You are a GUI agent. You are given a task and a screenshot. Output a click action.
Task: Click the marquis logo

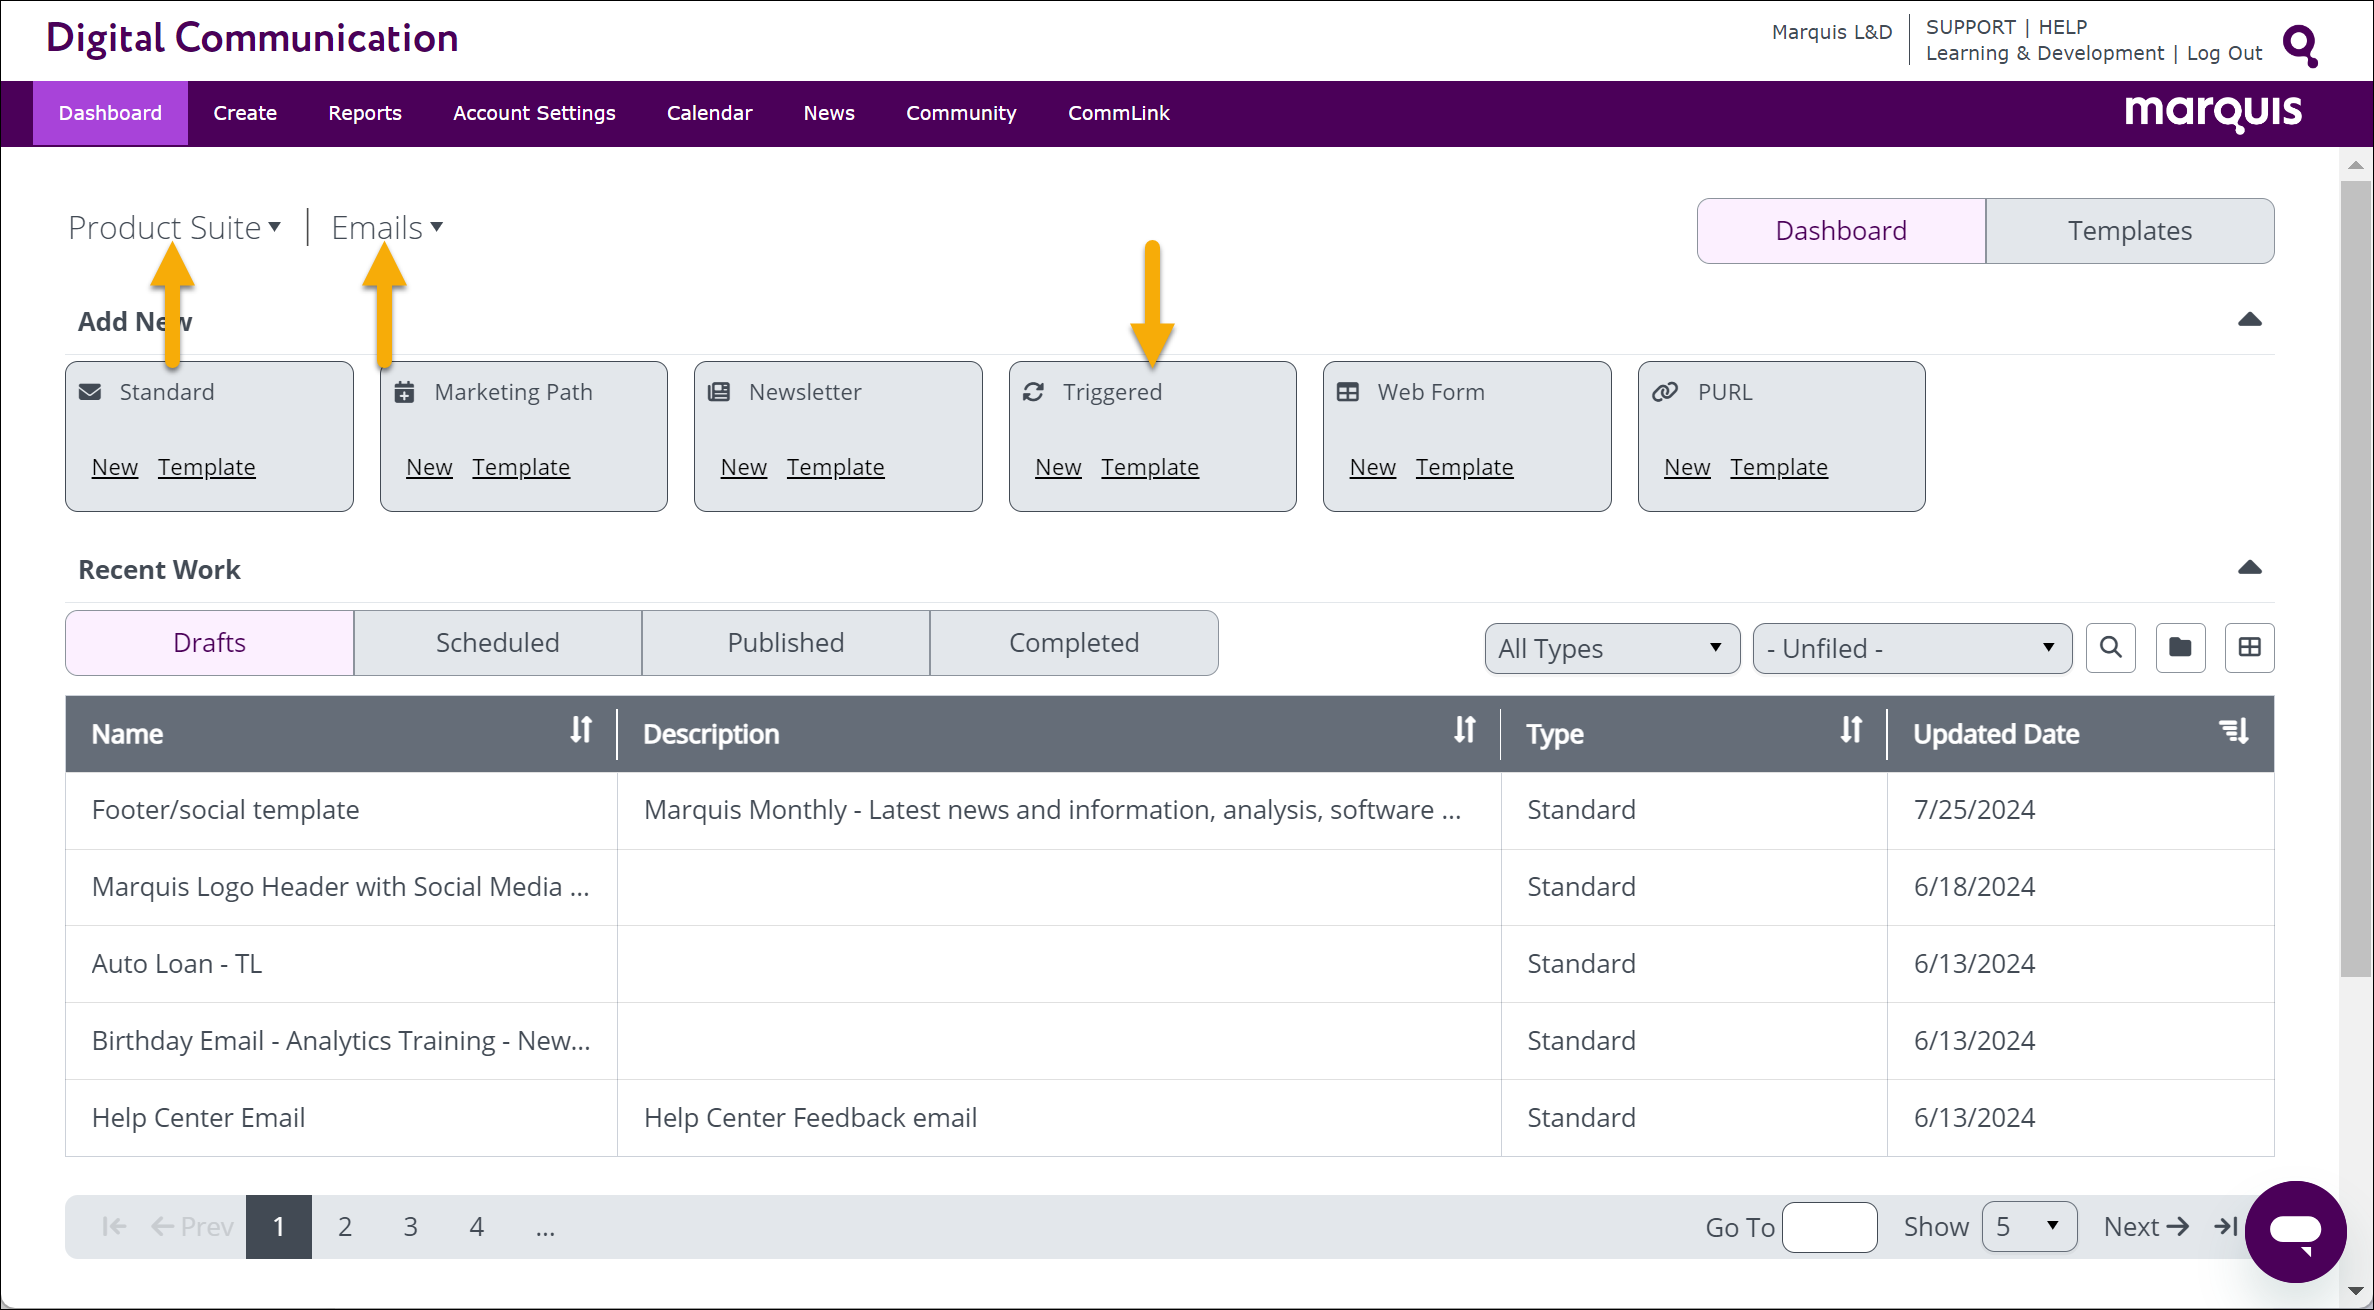pos(2213,113)
